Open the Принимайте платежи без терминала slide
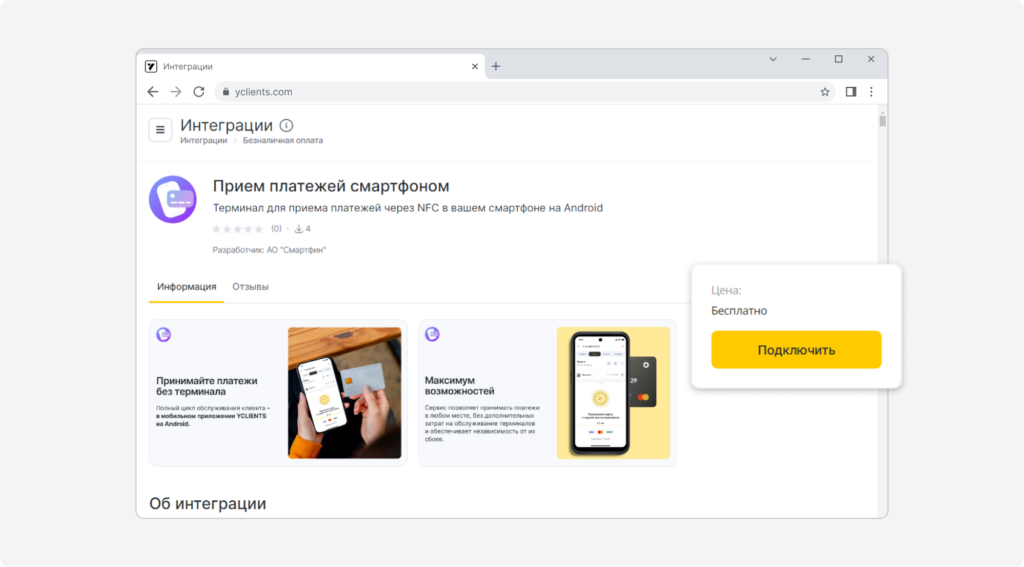1024x567 pixels. pos(278,393)
